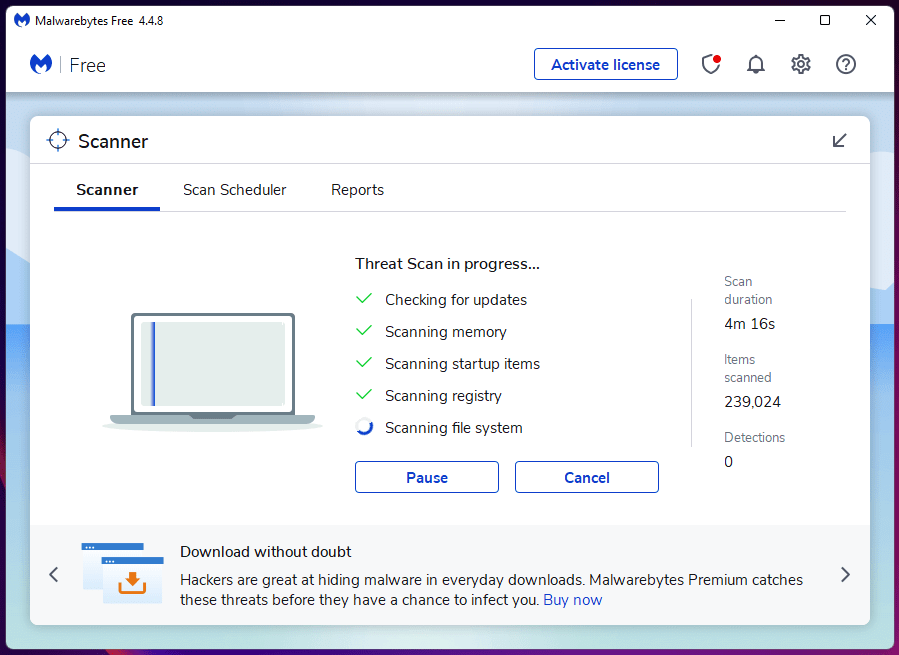Click the checkmark beside Scanning registry

[x=364, y=395]
